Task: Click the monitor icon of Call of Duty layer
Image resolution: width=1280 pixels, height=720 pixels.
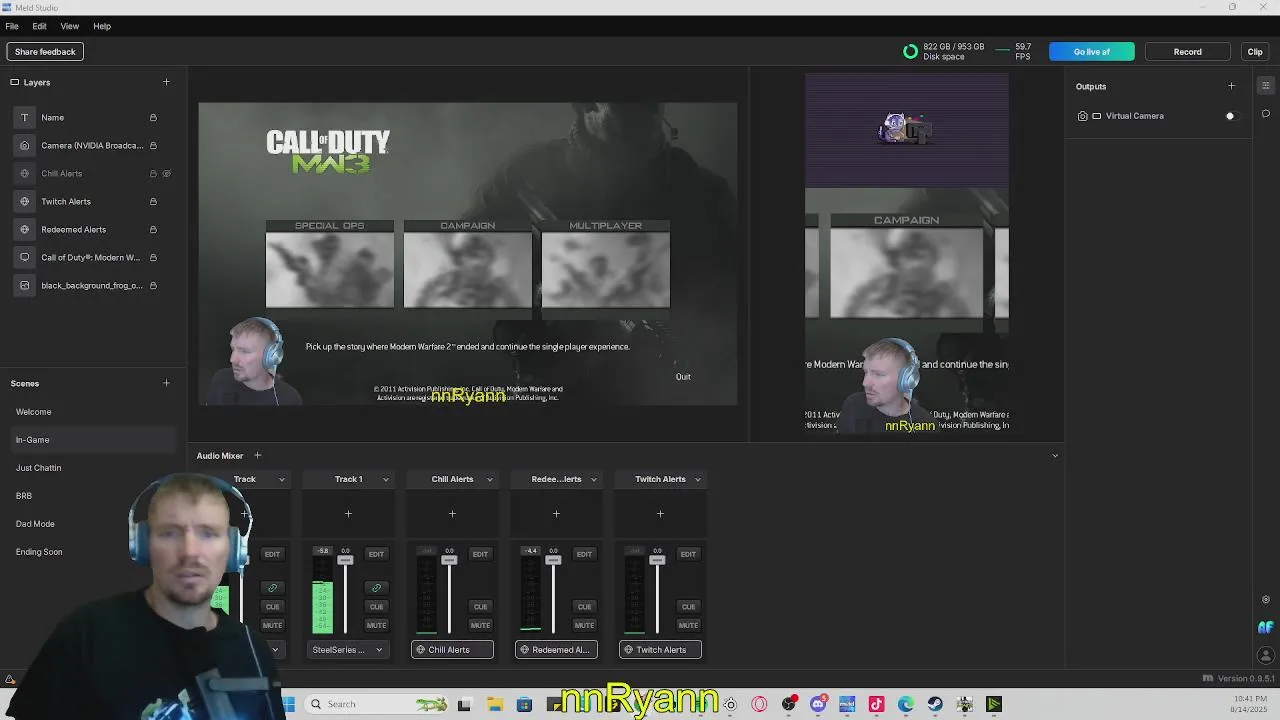Action: click(25, 258)
